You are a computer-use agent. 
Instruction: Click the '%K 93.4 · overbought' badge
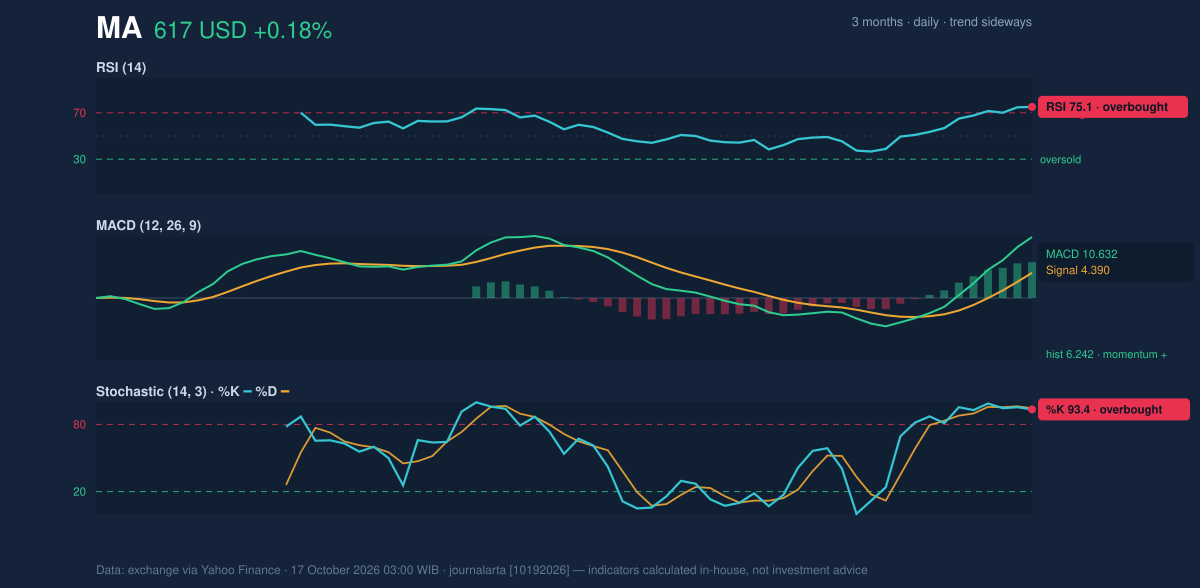1114,409
